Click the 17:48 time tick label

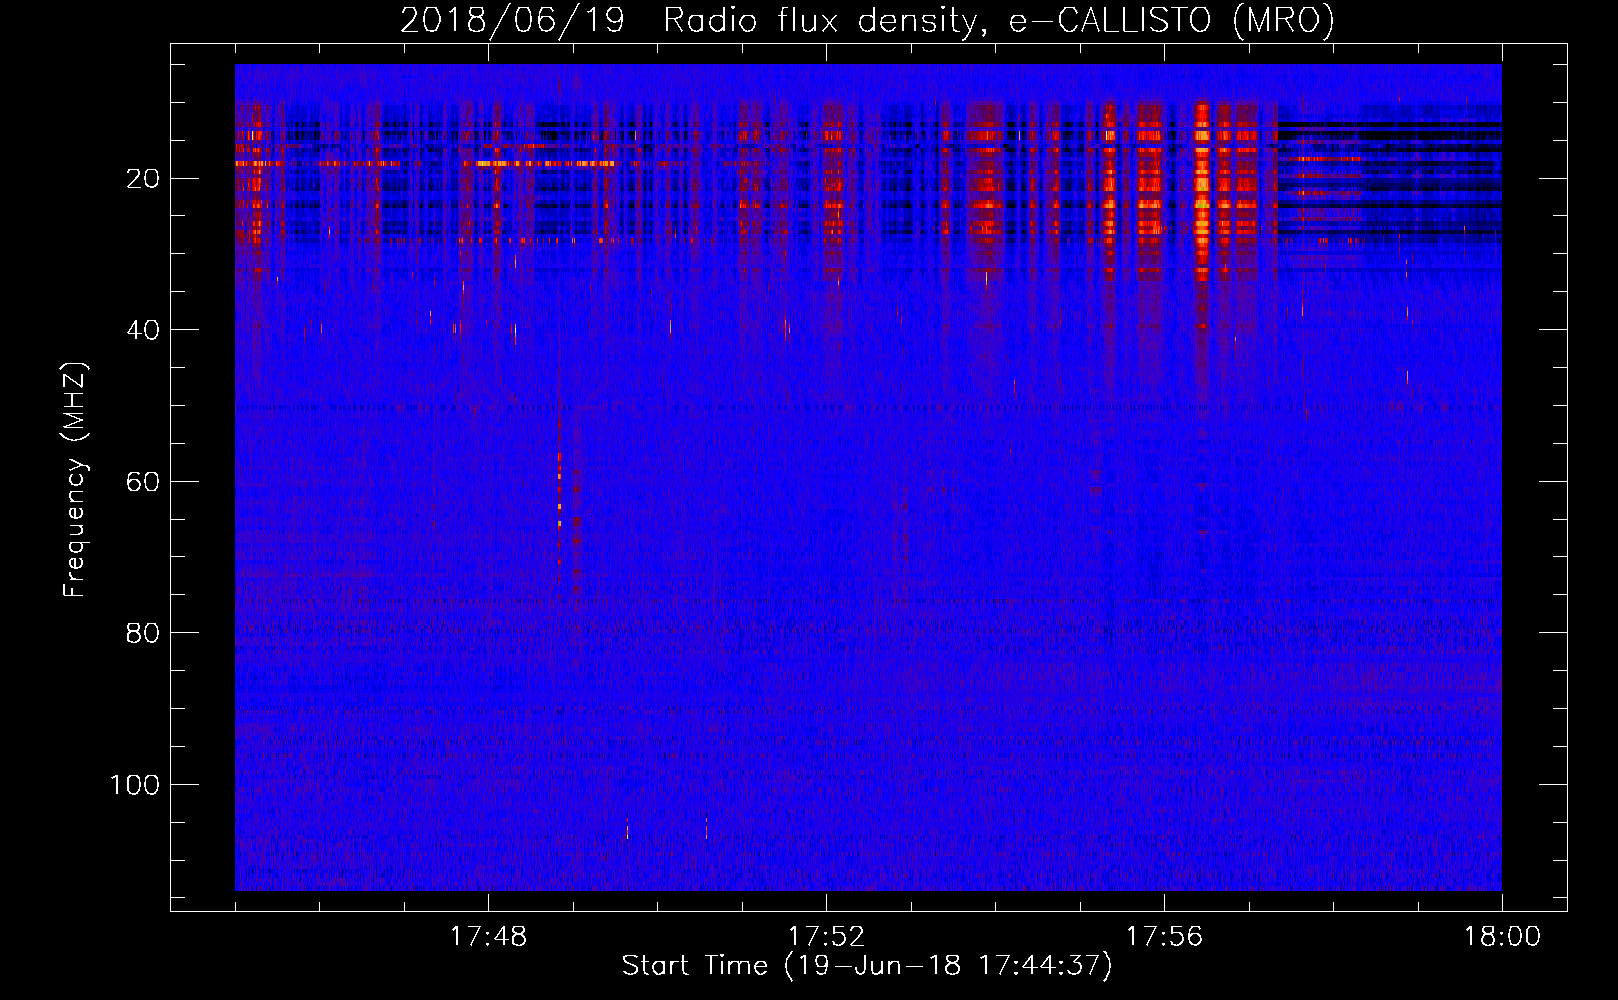tap(488, 937)
